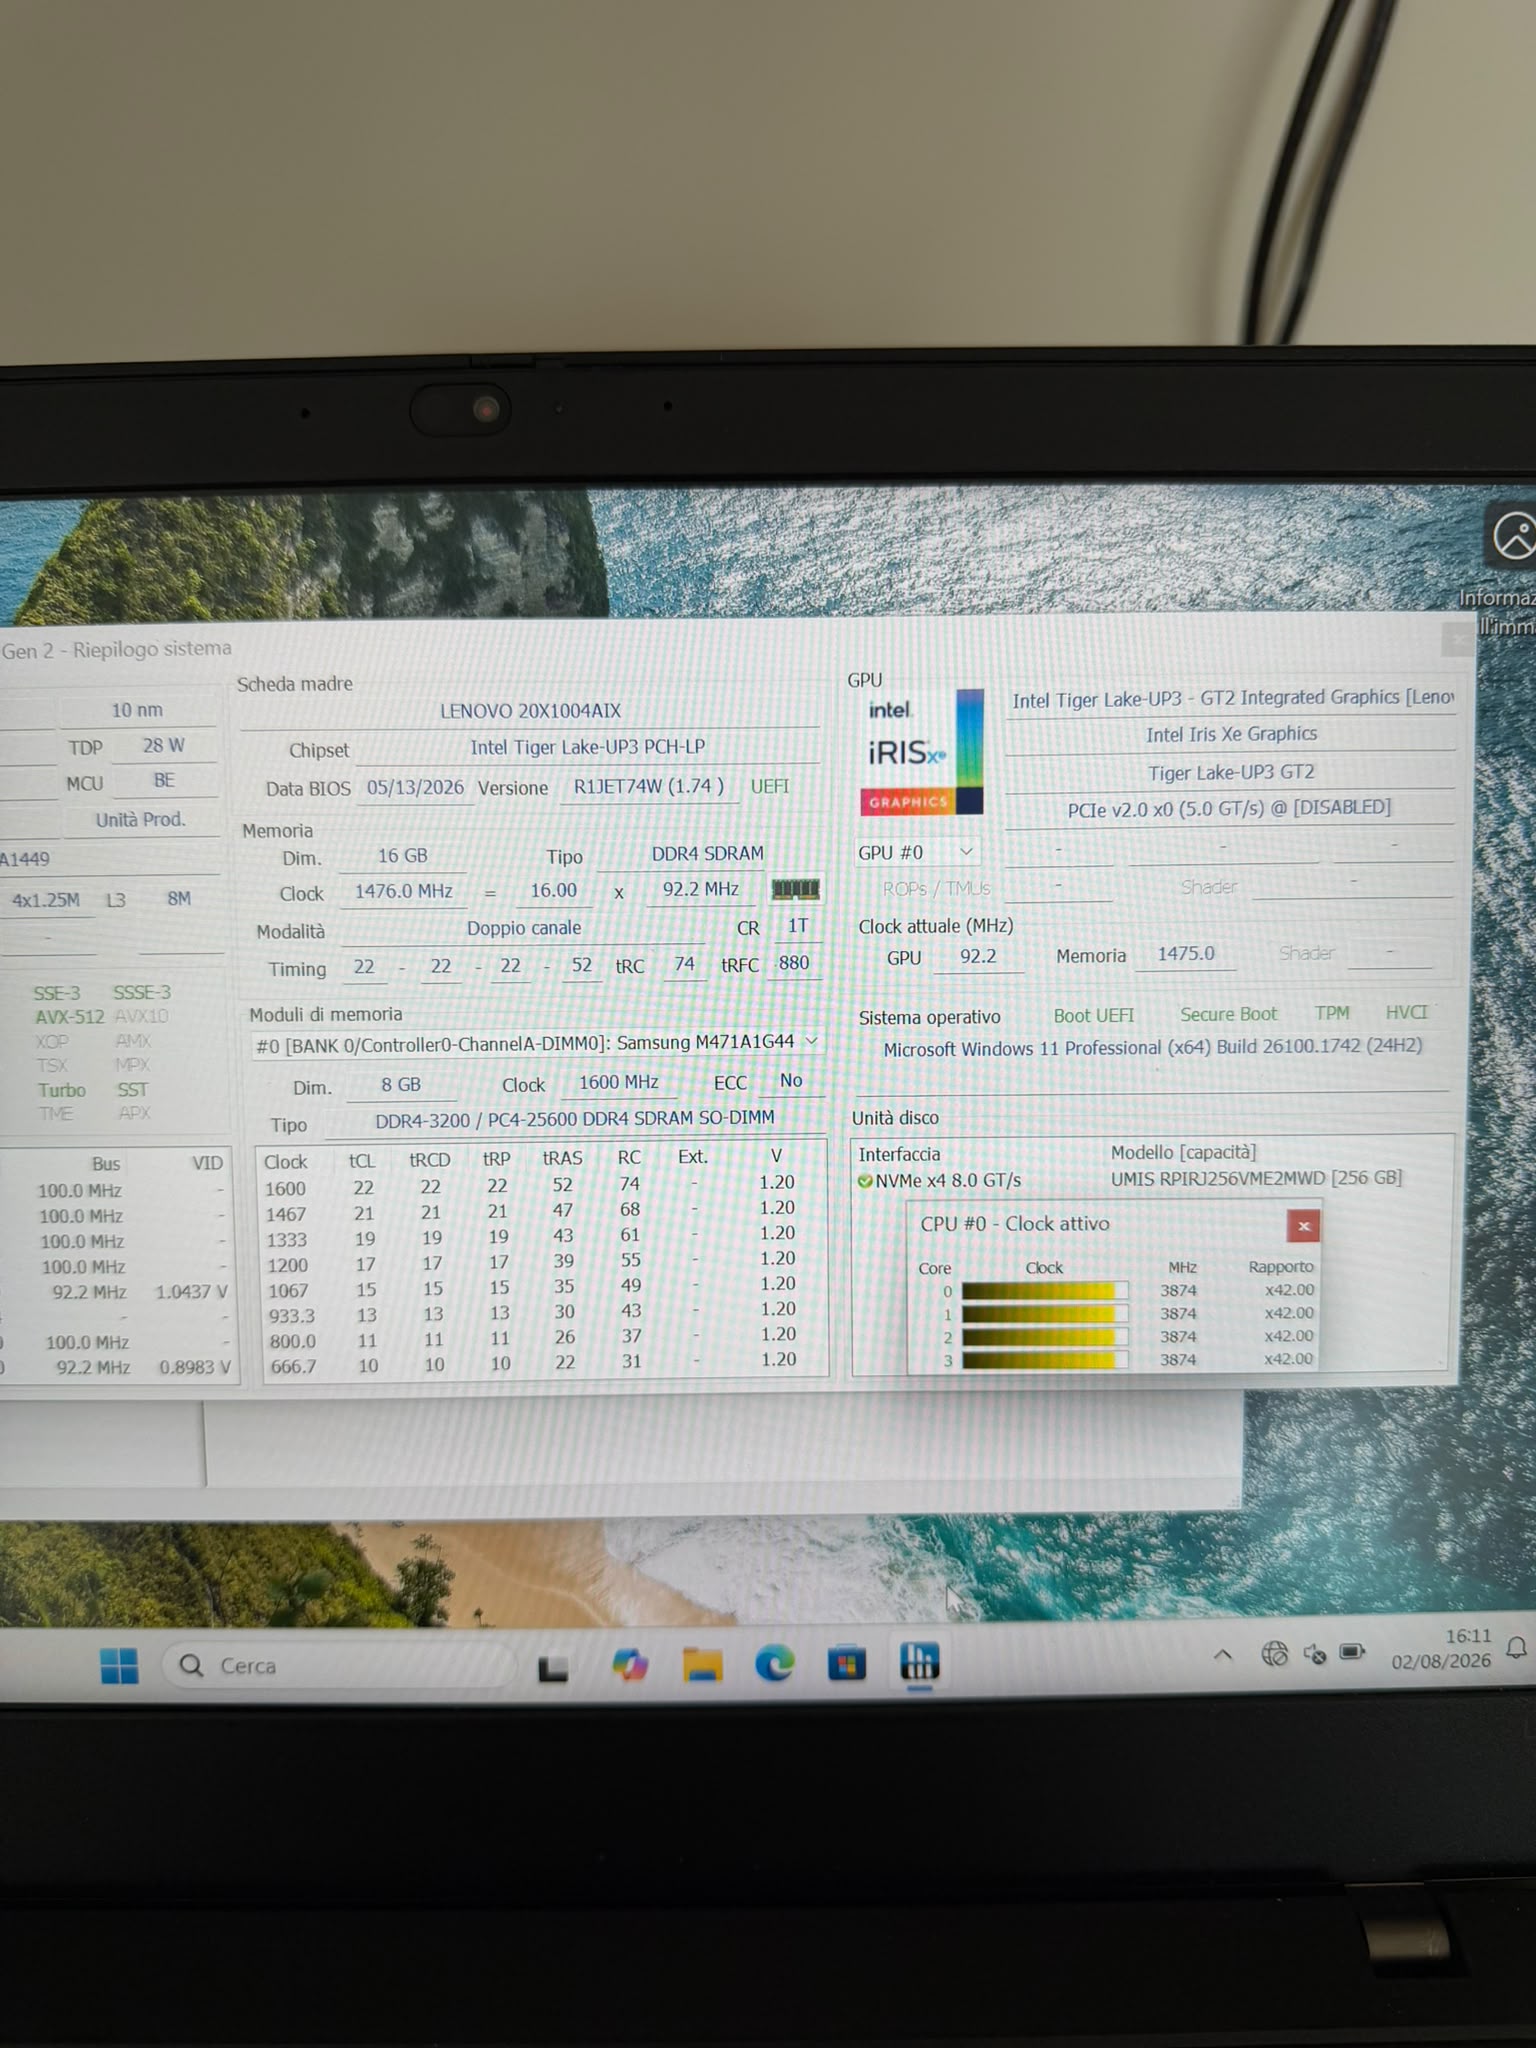1536x2048 pixels.
Task: Click memory clock value 1476.0 MHz
Action: (x=403, y=891)
